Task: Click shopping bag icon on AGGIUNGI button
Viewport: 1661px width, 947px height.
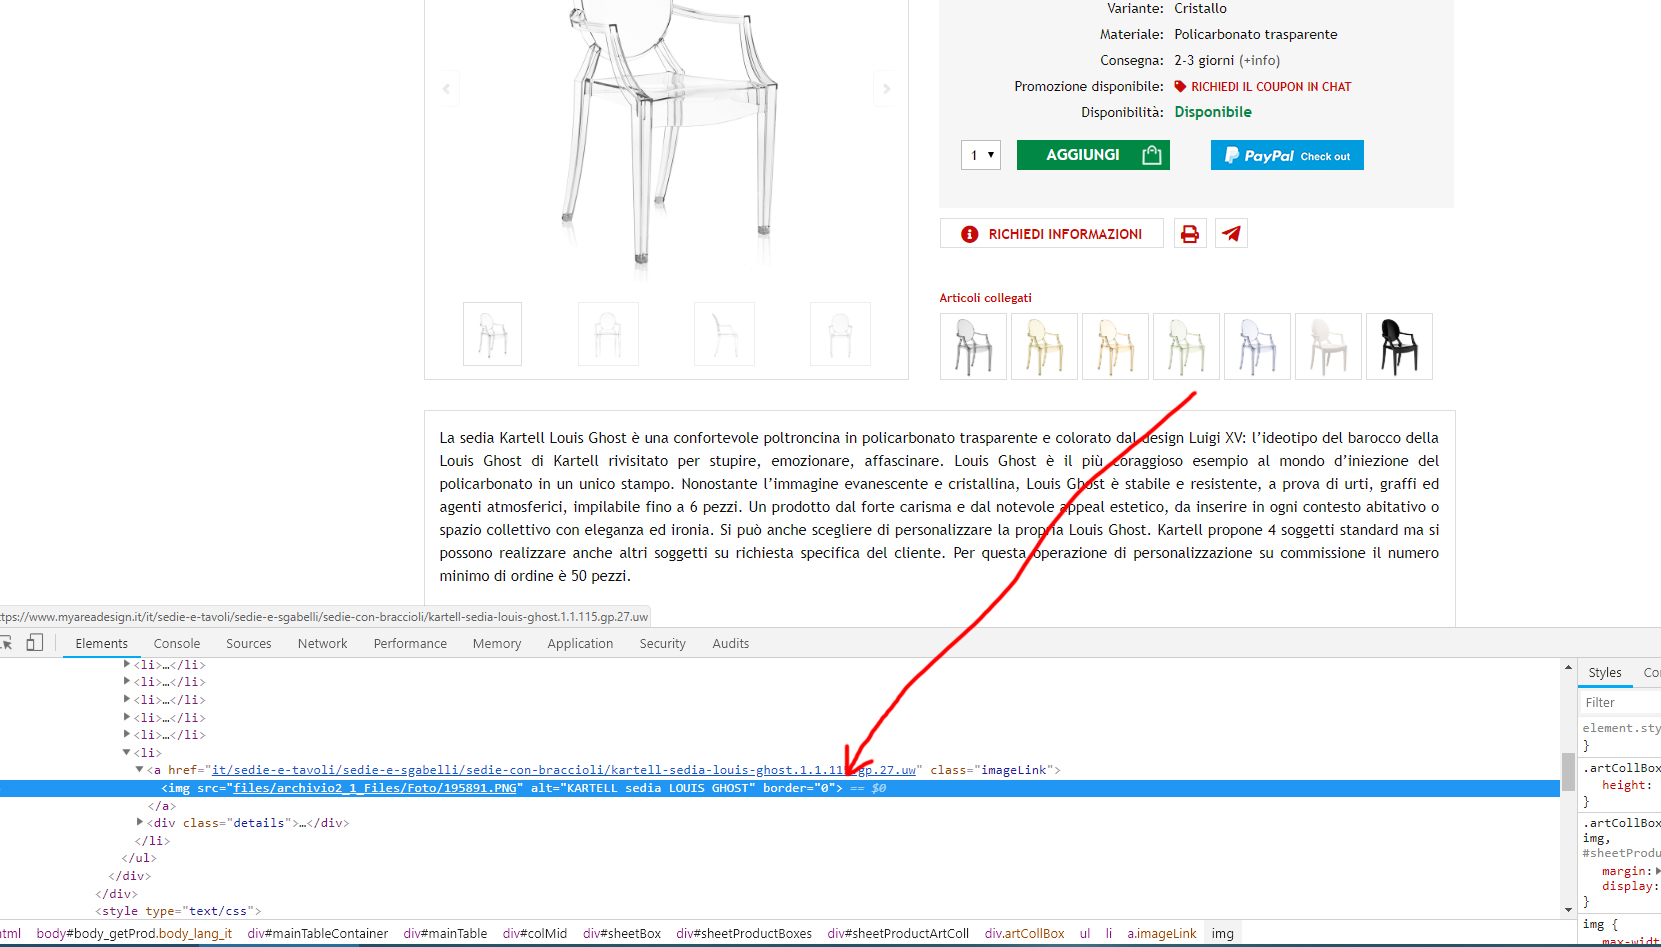Action: tap(1152, 155)
